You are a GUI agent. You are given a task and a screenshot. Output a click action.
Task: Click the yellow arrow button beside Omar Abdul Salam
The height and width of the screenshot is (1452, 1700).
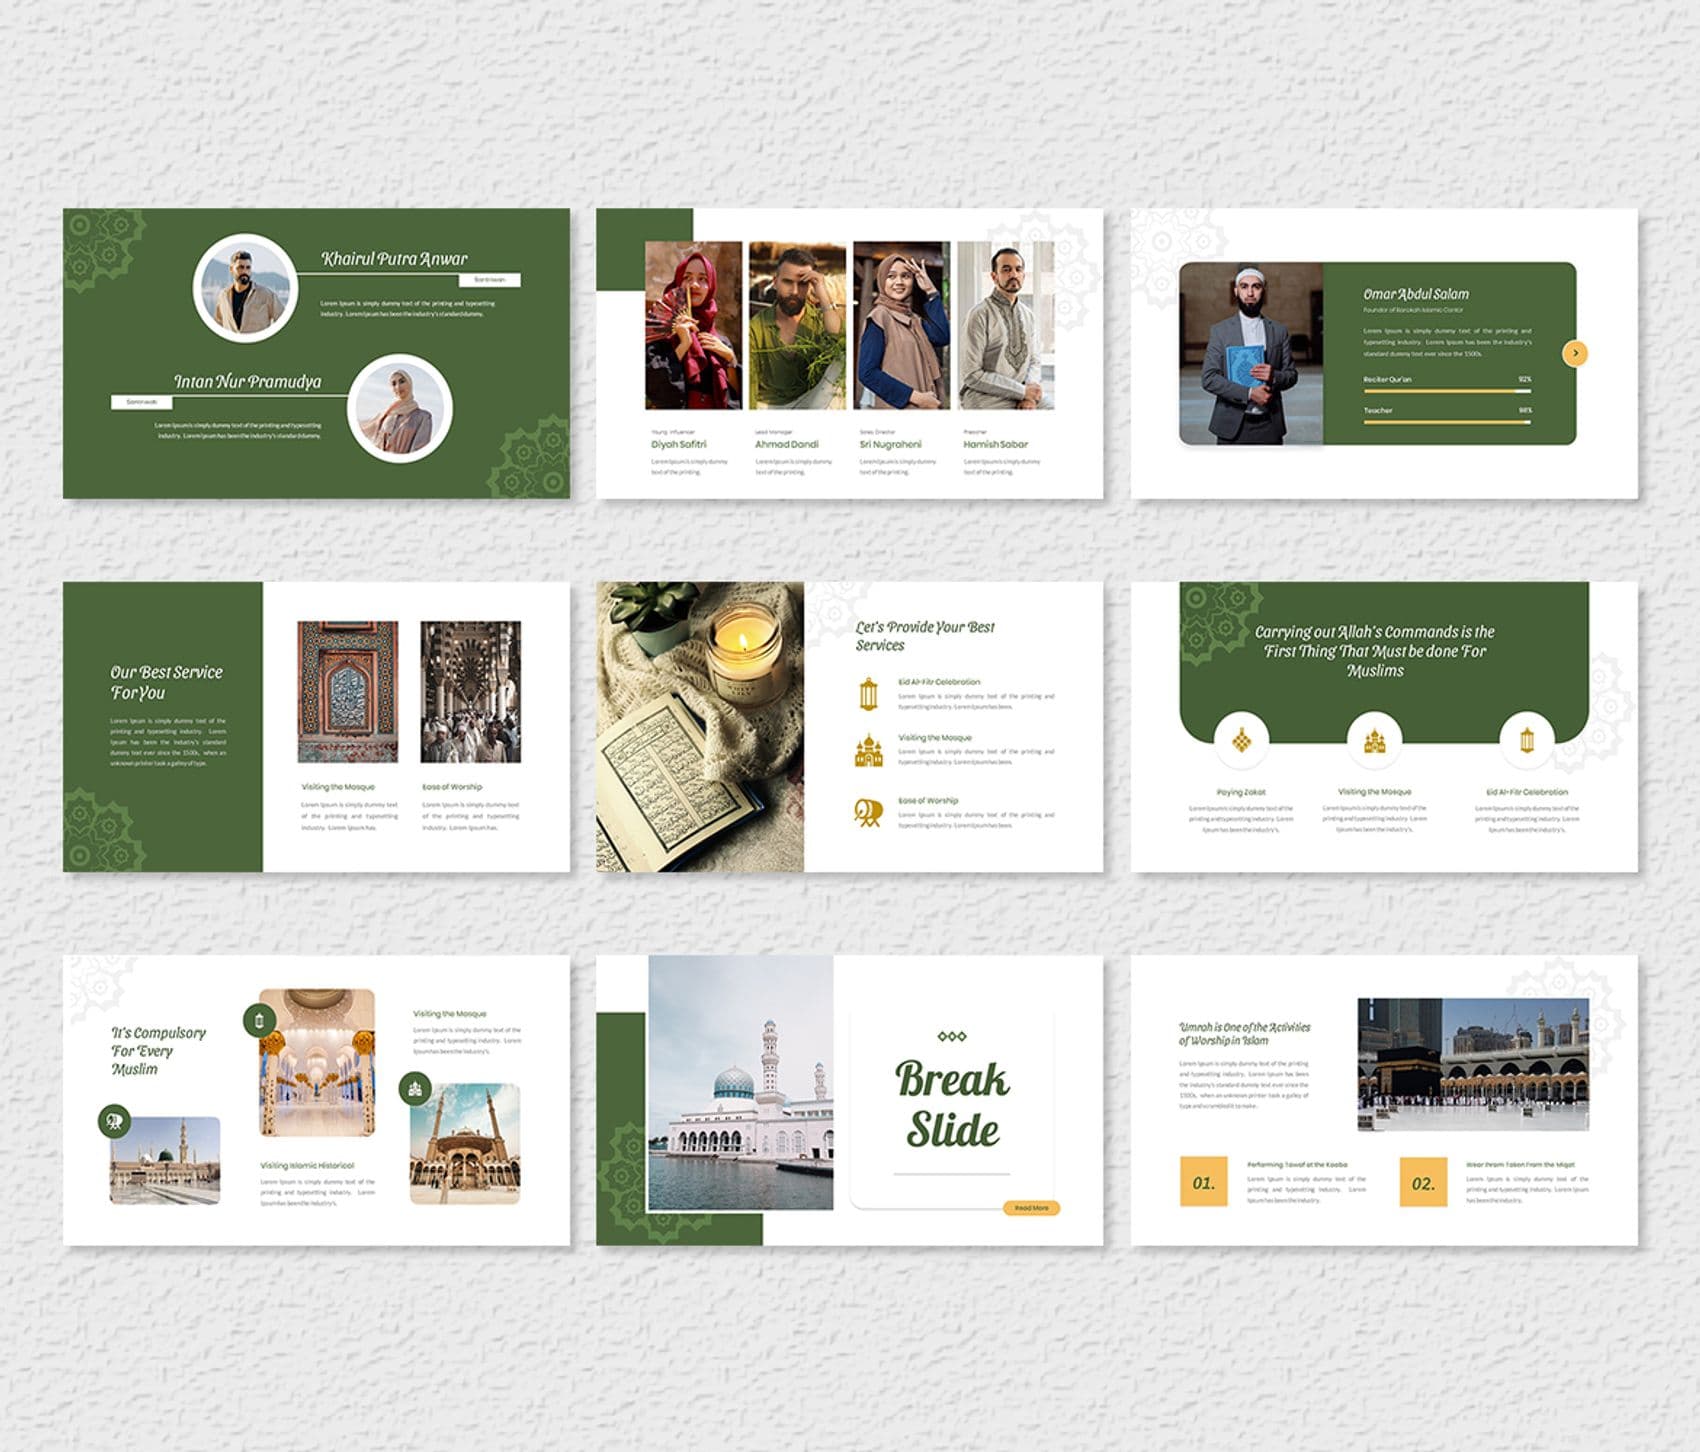[1574, 353]
